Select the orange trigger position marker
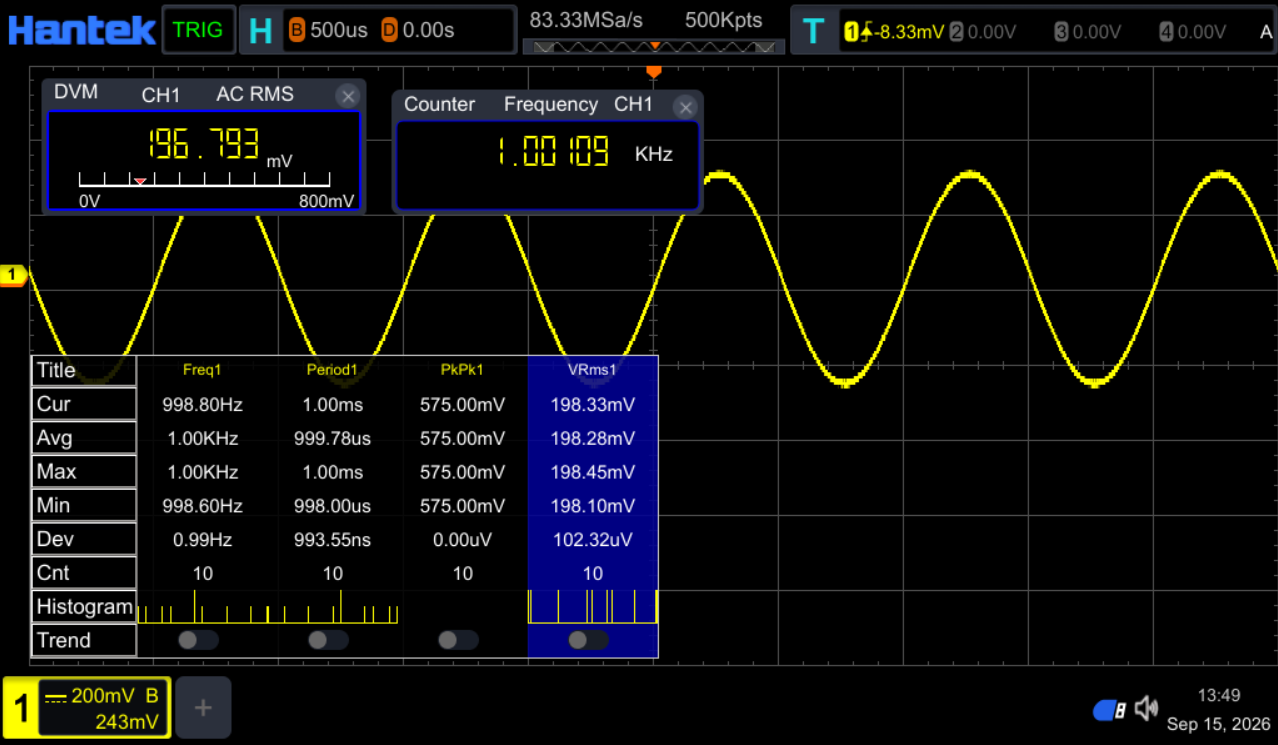The image size is (1278, 745). (654, 71)
